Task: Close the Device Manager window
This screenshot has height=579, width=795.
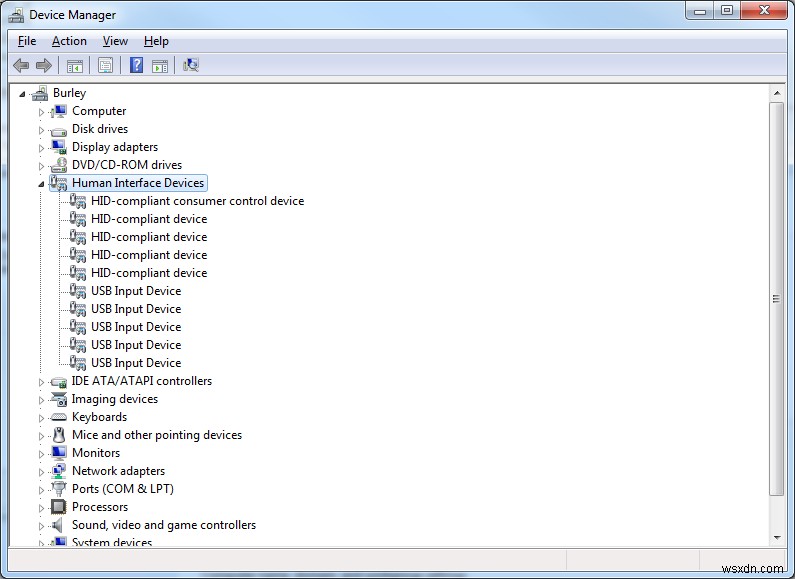Action: point(764,11)
